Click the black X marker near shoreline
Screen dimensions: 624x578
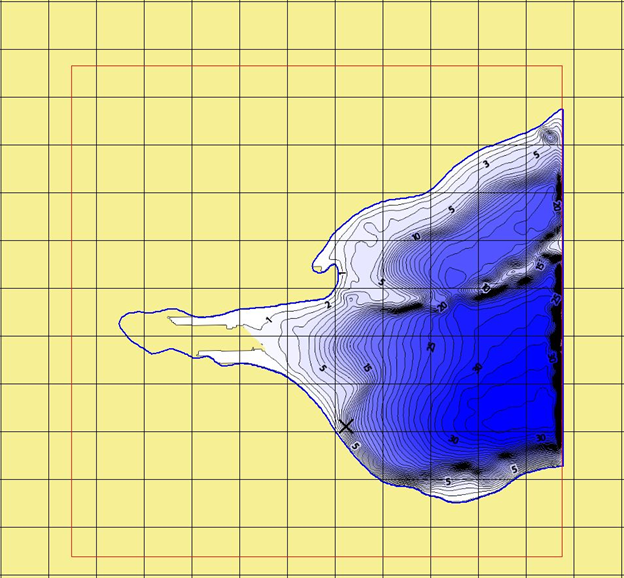pos(346,426)
